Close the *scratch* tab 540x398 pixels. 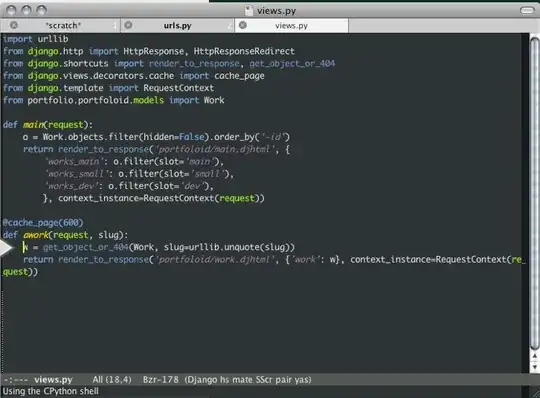click(14, 25)
